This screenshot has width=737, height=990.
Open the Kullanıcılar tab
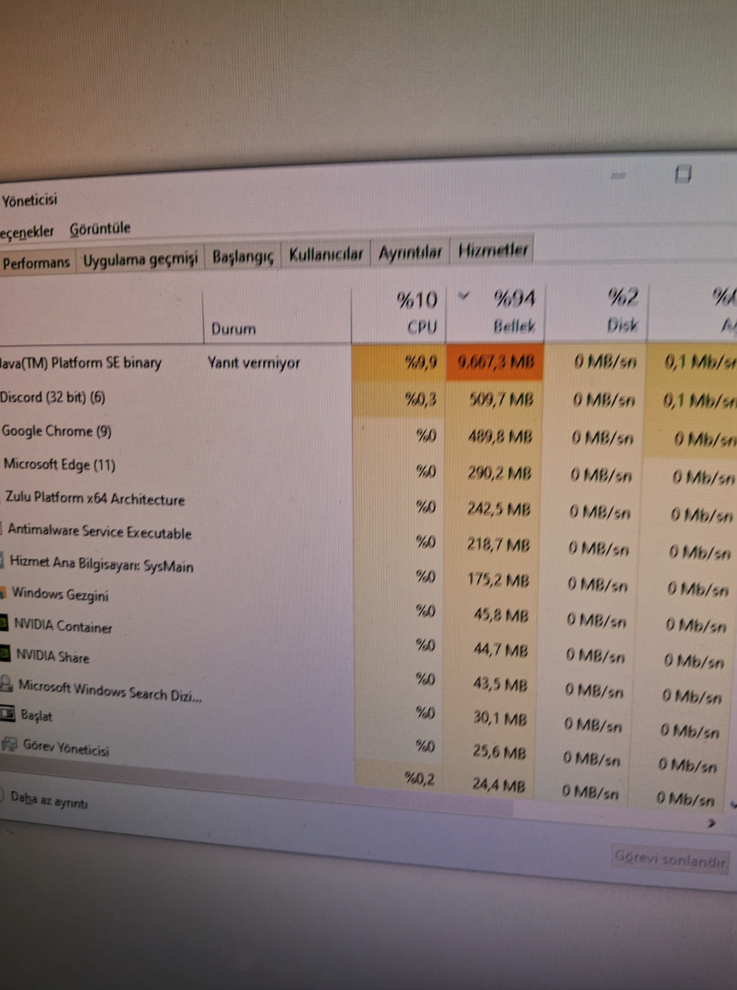pos(326,254)
